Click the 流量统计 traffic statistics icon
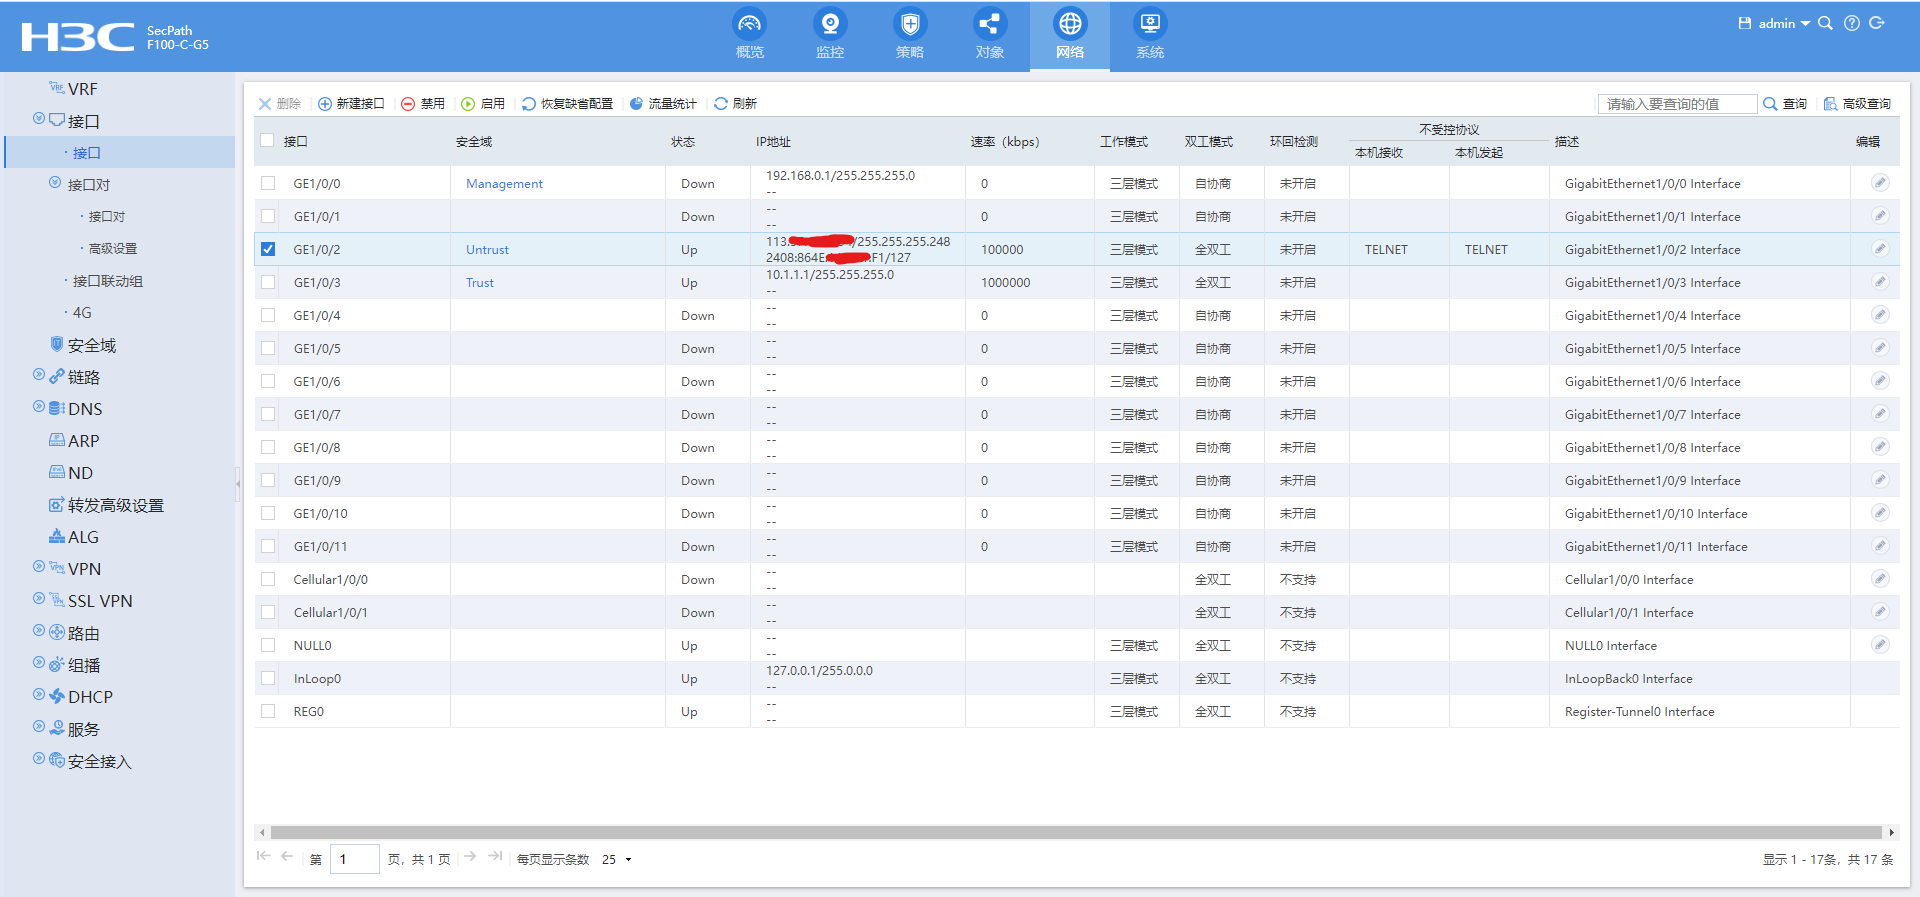 (x=636, y=104)
